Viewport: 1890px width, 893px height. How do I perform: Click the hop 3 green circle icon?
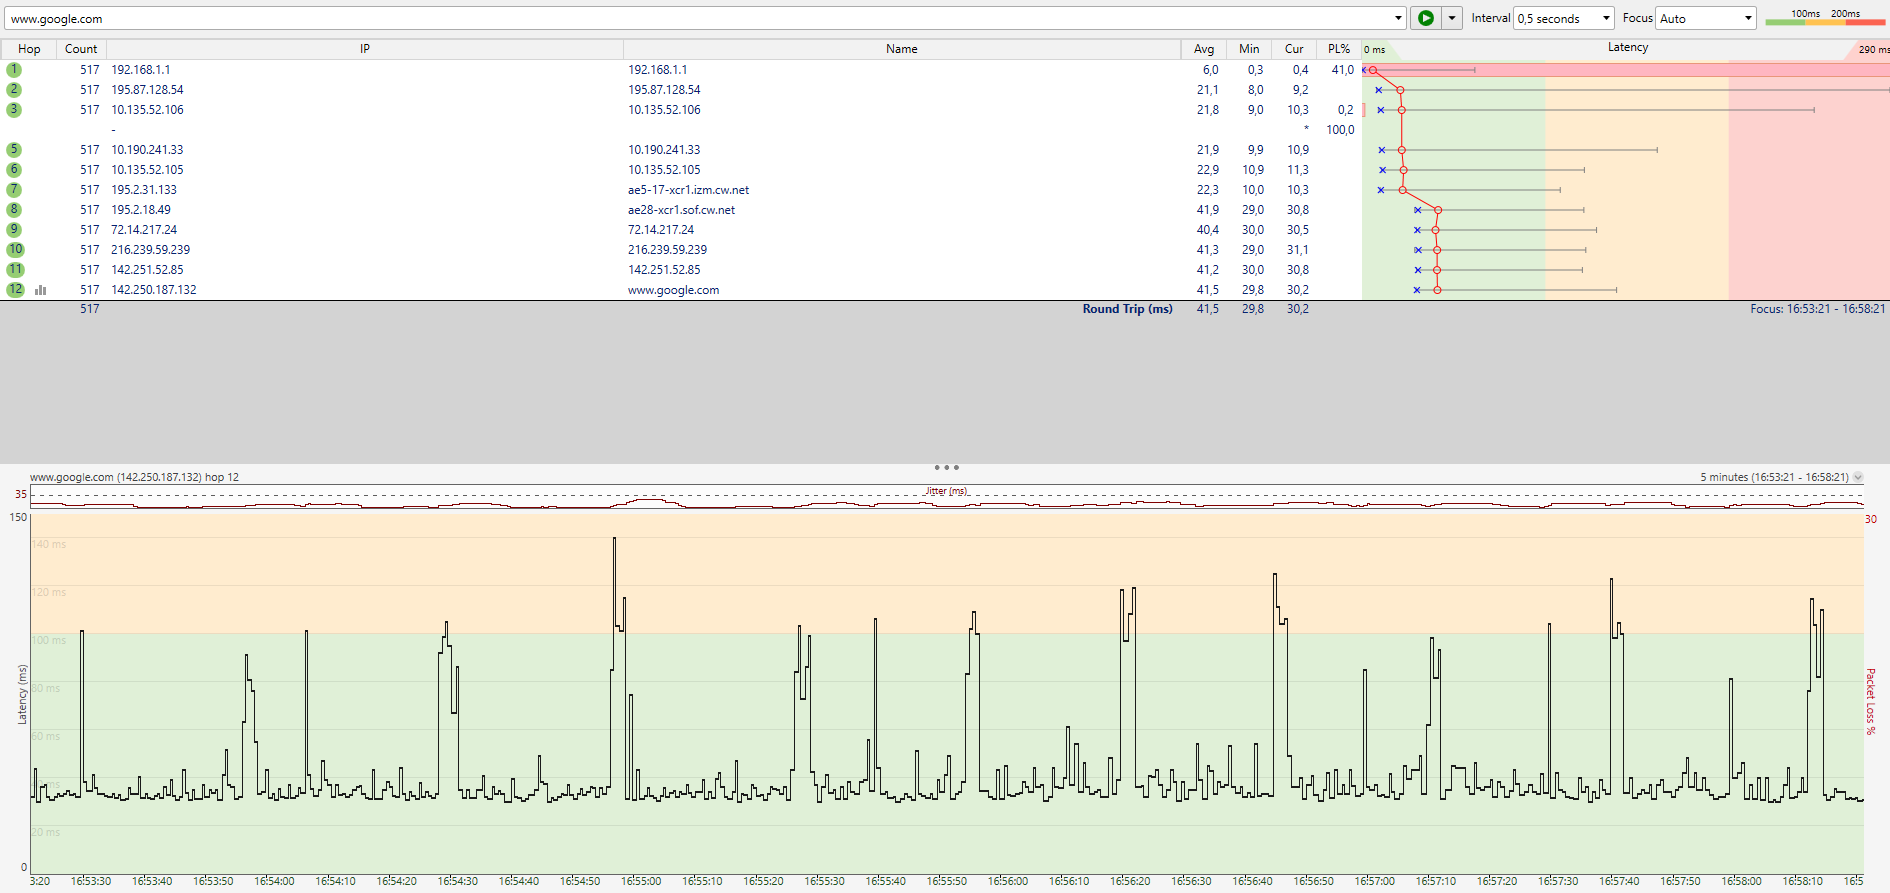(x=14, y=110)
